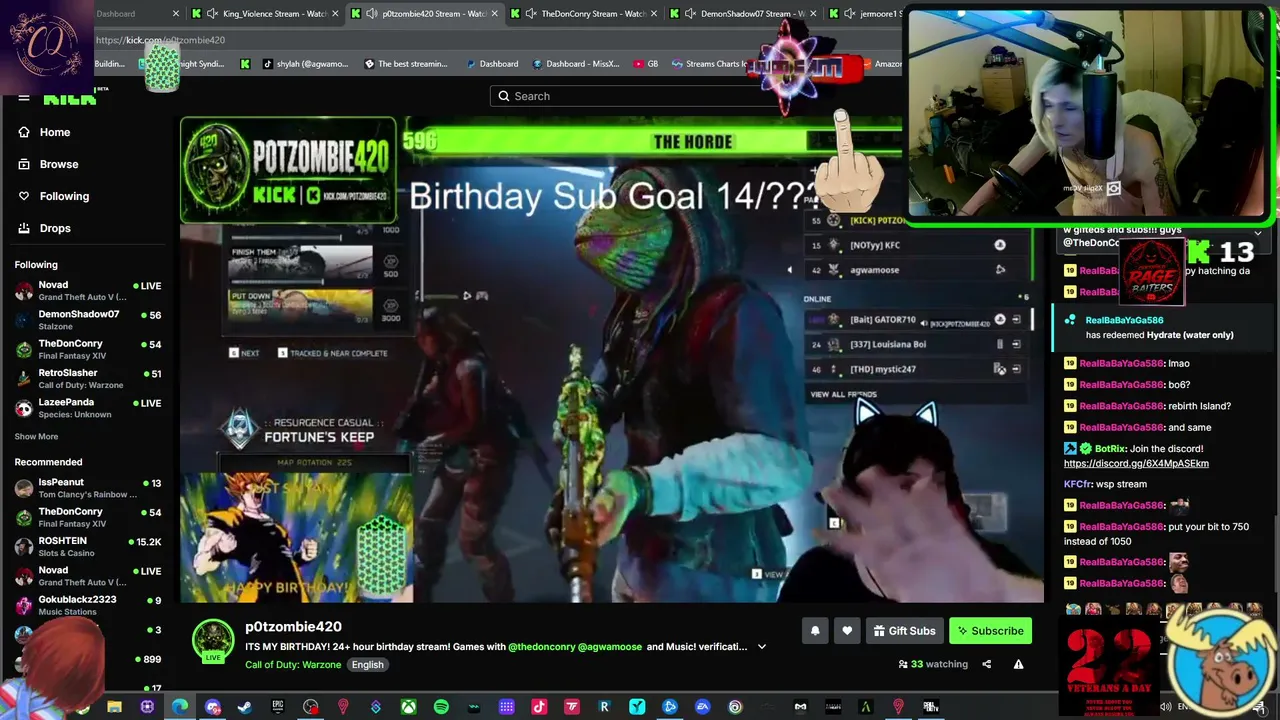This screenshot has width=1280, height=720.
Task: Unmute the DemonShadow07 Stream tab audio
Action: point(690,14)
